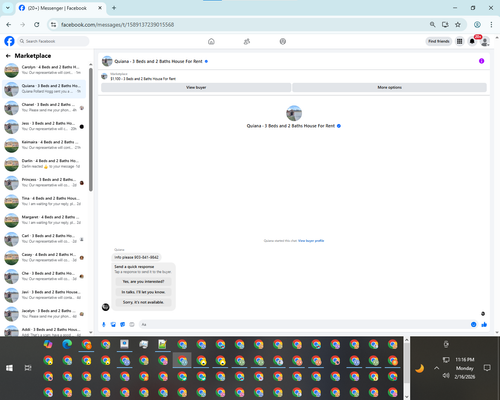The width and height of the screenshot is (500, 400).
Task: Send 'Sorry, it's not available.' quick reply
Action: 143,302
